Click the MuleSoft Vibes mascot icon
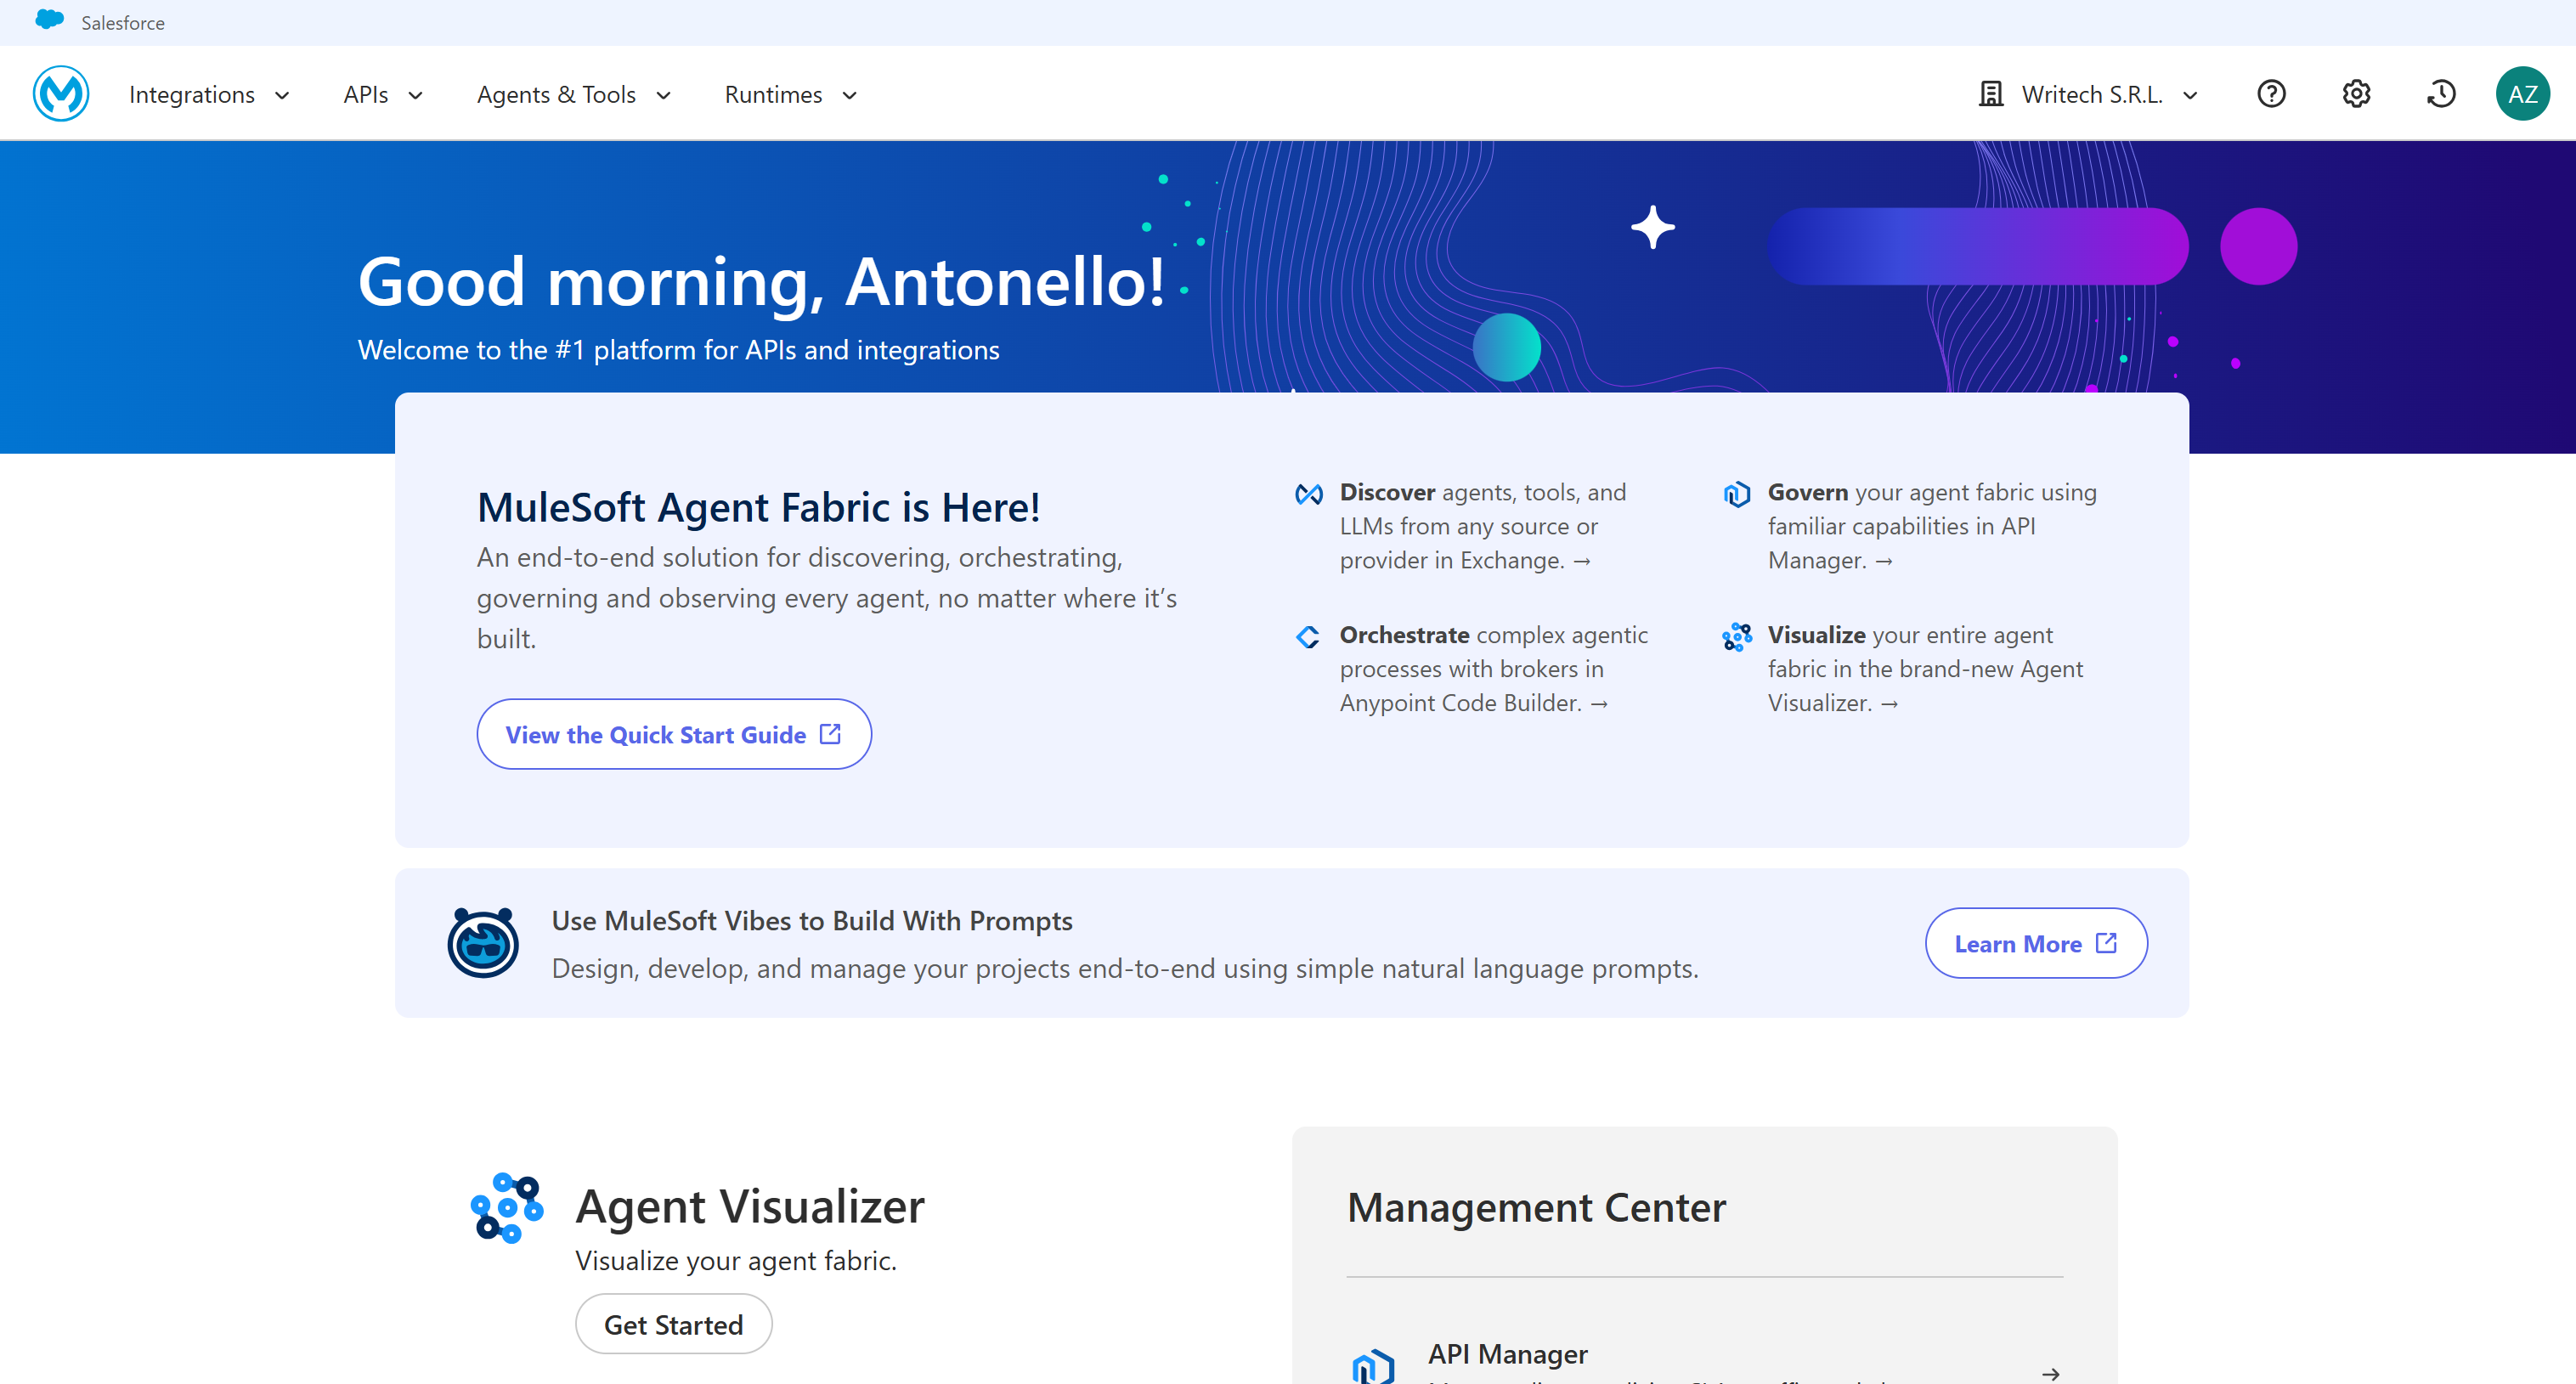 point(483,943)
